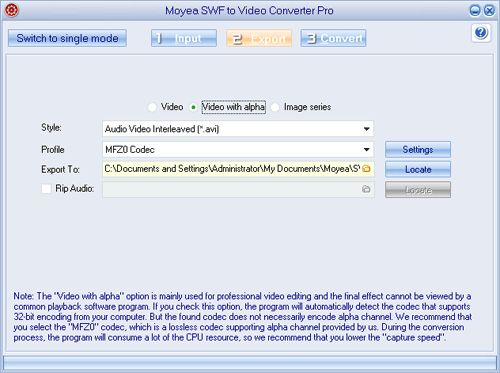This screenshot has height=373, width=500.
Task: Click the Export To: label
Action: (x=60, y=169)
